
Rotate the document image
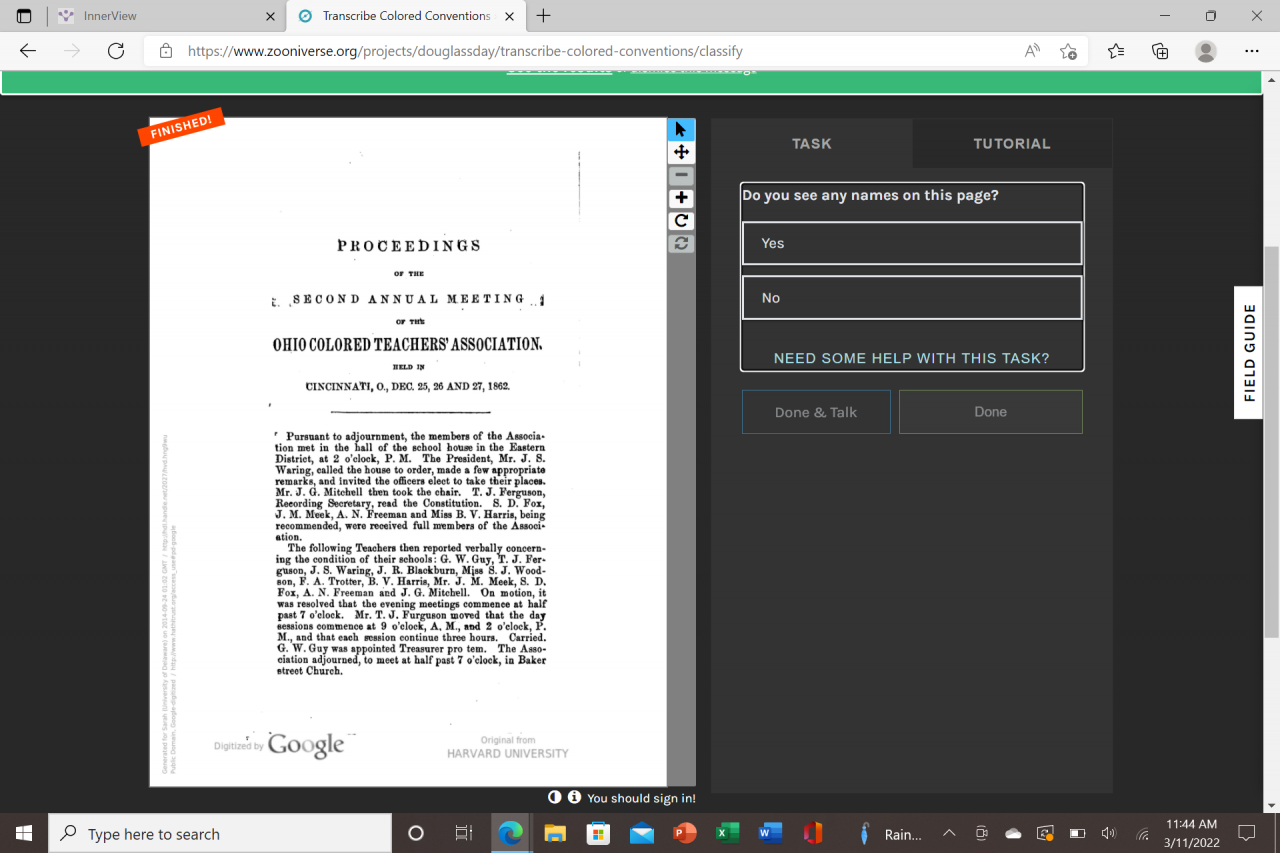(x=681, y=221)
